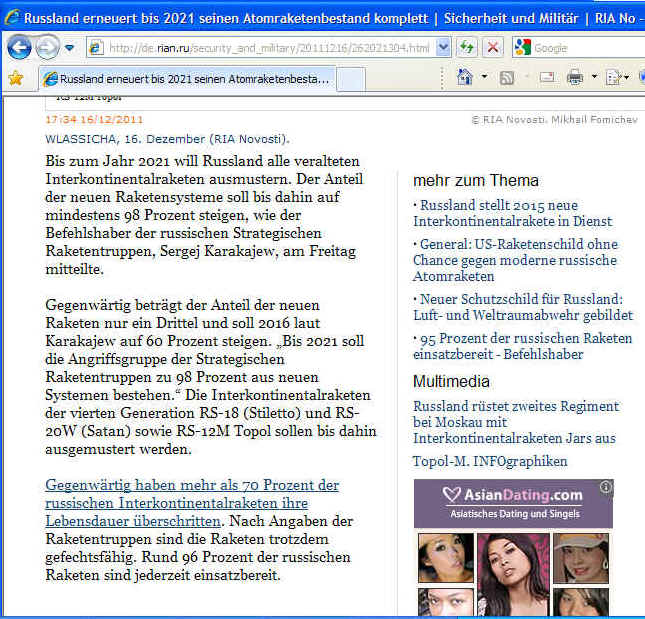Open link Neuer Schutzschild für Russland

coord(523,307)
